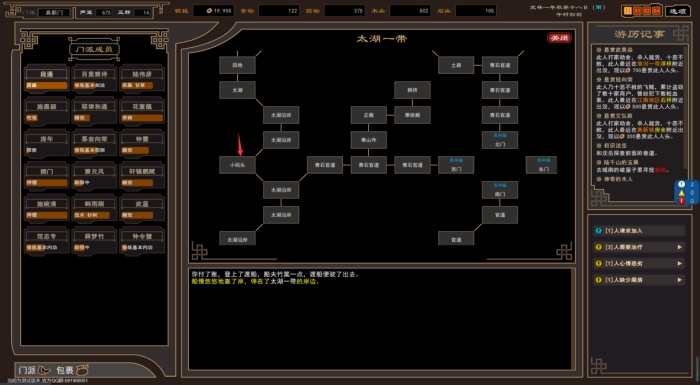Image resolution: width=700 pixels, height=385 pixels.
Task: Select the 田地 map node
Action: [x=237, y=65]
